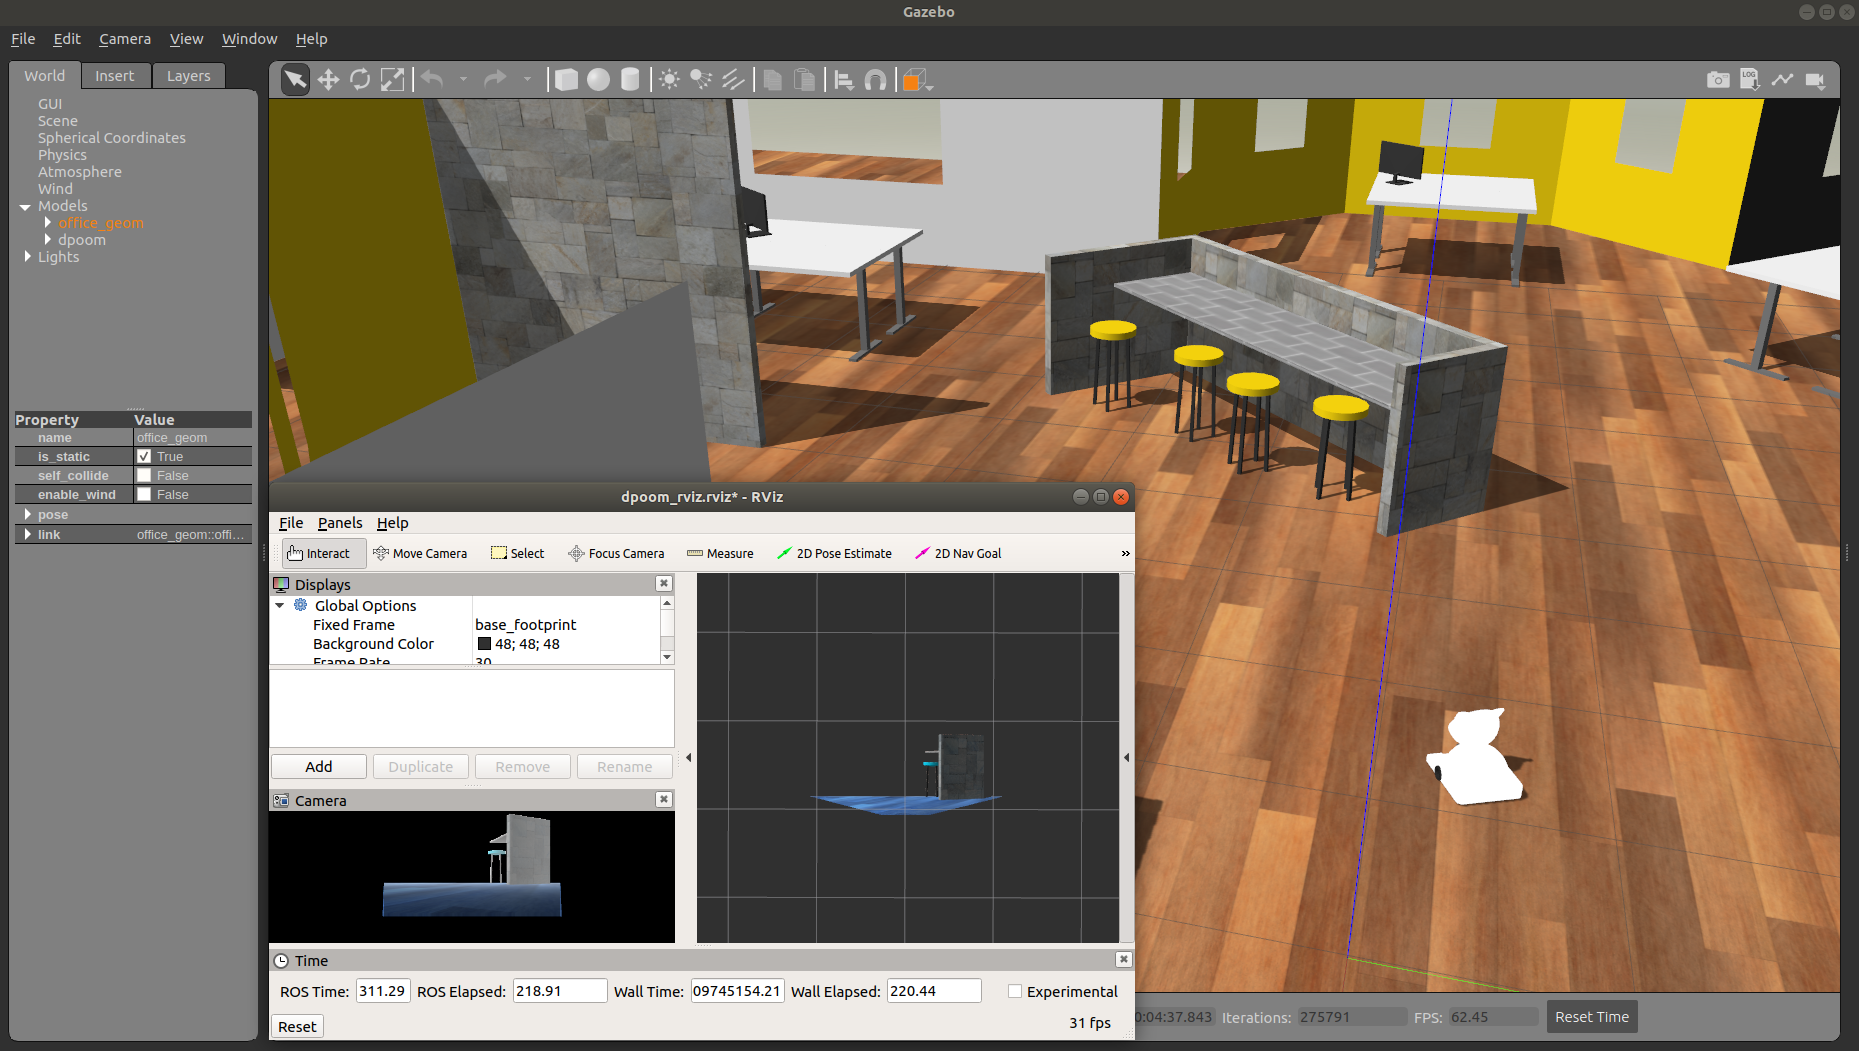1859x1051 pixels.
Task: Select the Focus Camera tool
Action: tap(616, 553)
